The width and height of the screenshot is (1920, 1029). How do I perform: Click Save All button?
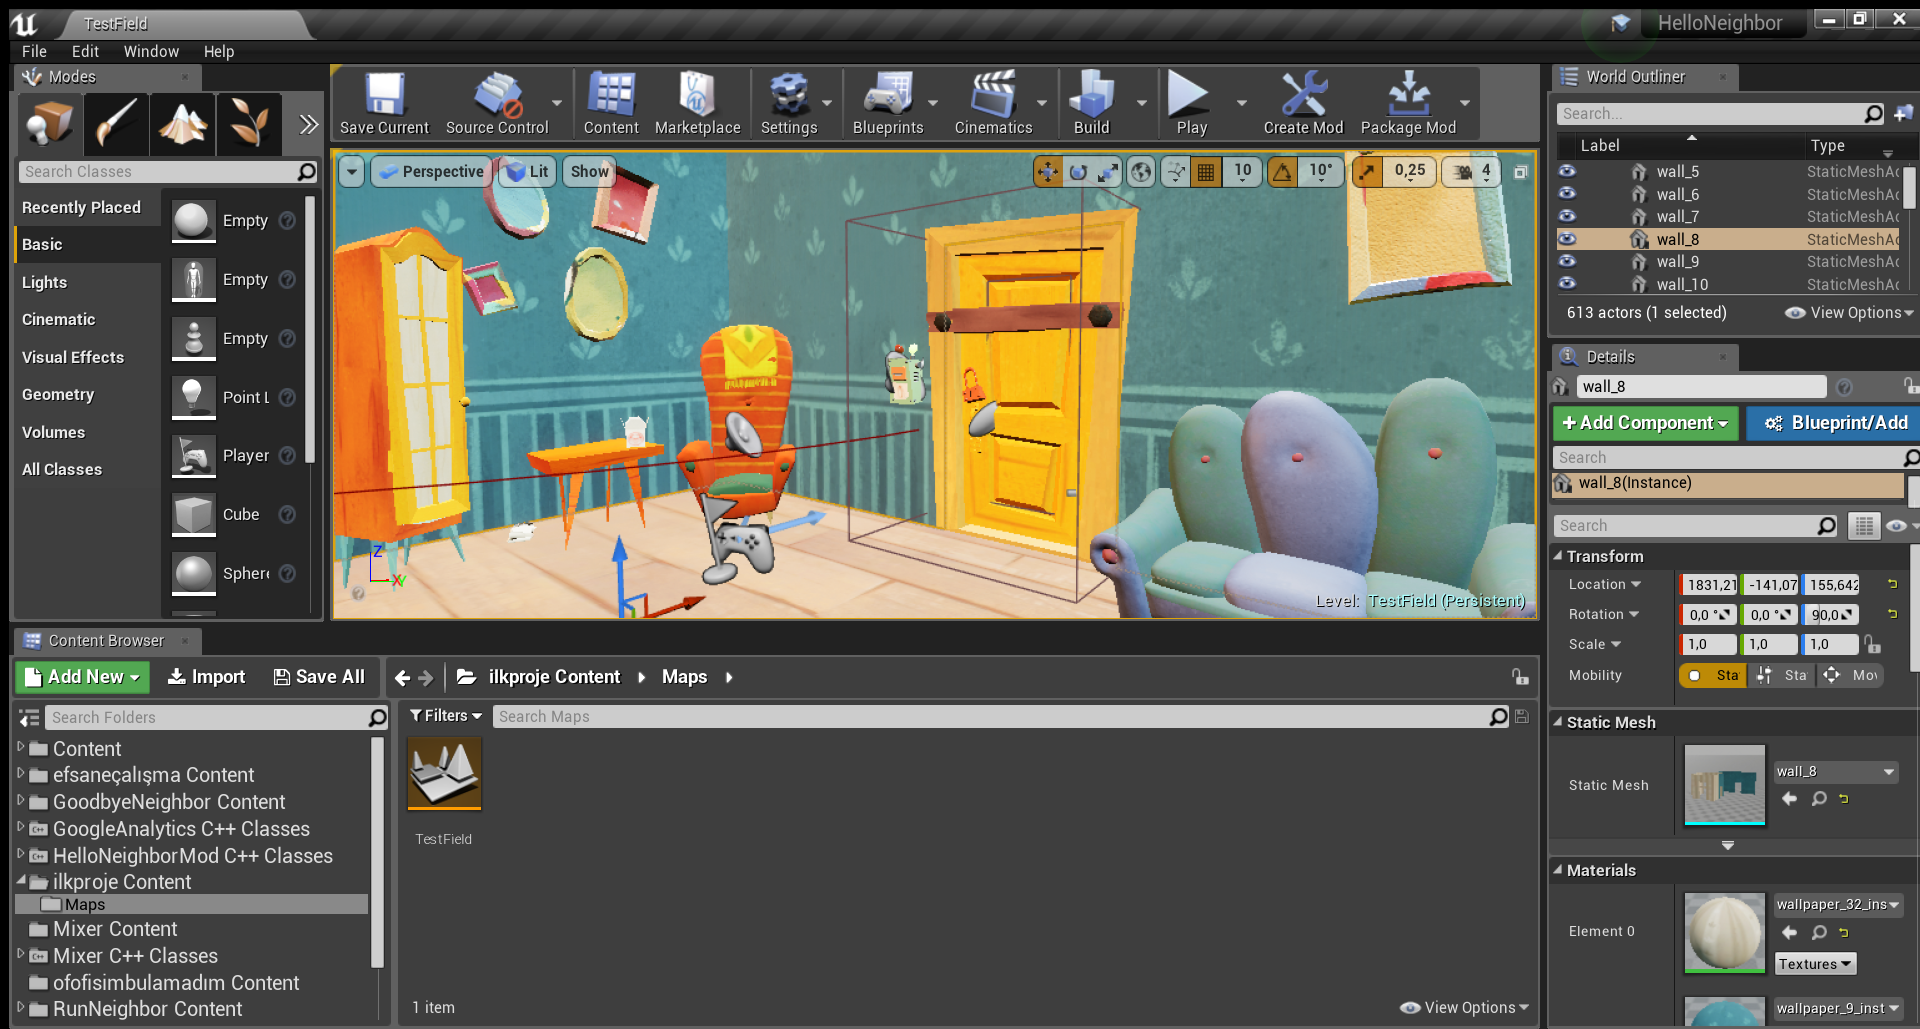(319, 677)
